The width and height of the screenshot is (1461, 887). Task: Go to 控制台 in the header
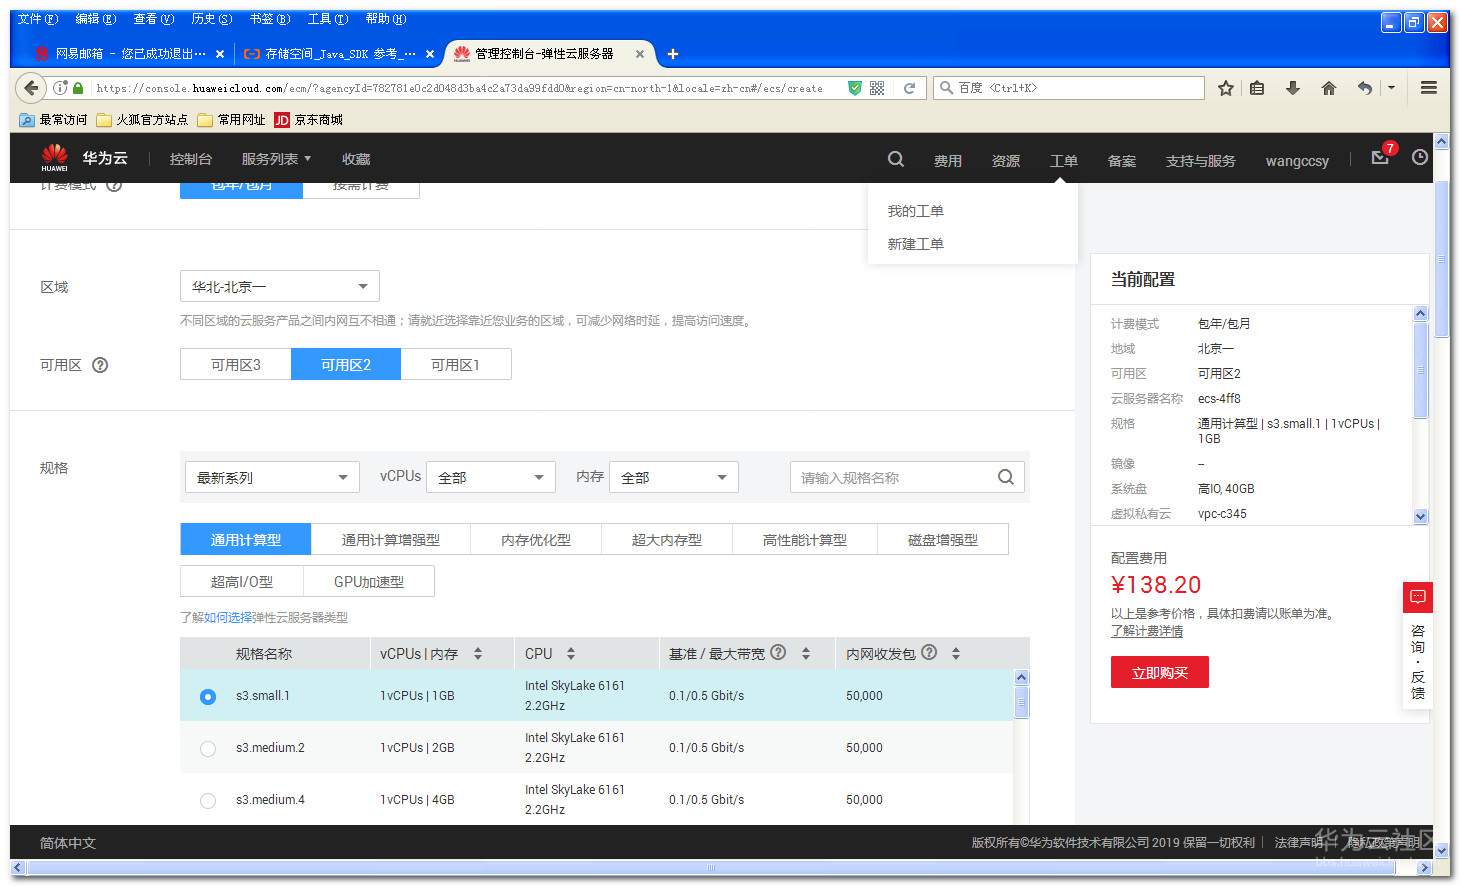tap(191, 159)
